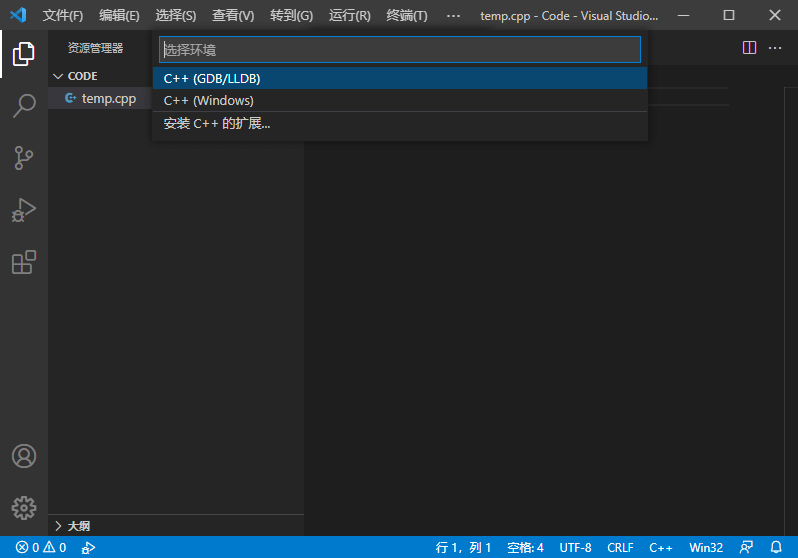The image size is (798, 558).
Task: Open the Search view icon
Action: coord(23,106)
